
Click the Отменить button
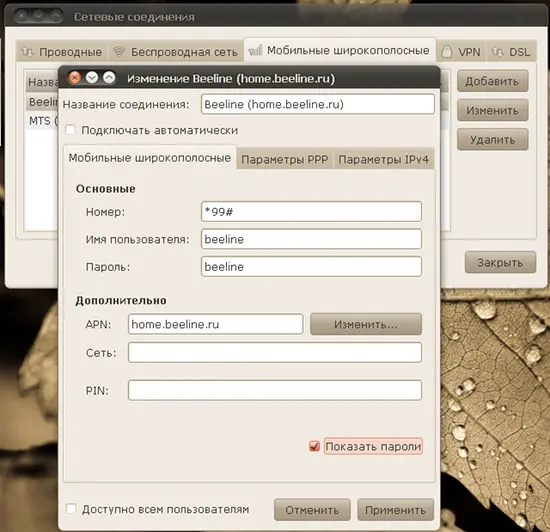[x=312, y=510]
